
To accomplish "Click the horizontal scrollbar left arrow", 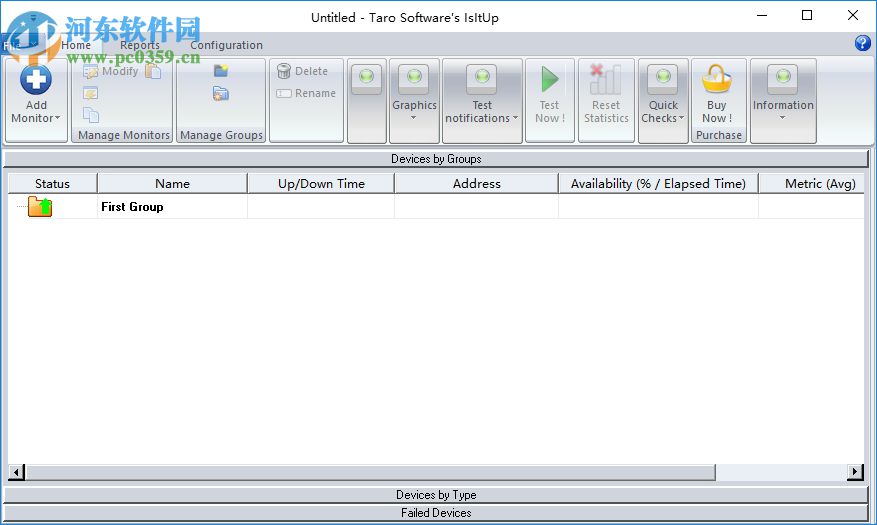I will coord(16,472).
